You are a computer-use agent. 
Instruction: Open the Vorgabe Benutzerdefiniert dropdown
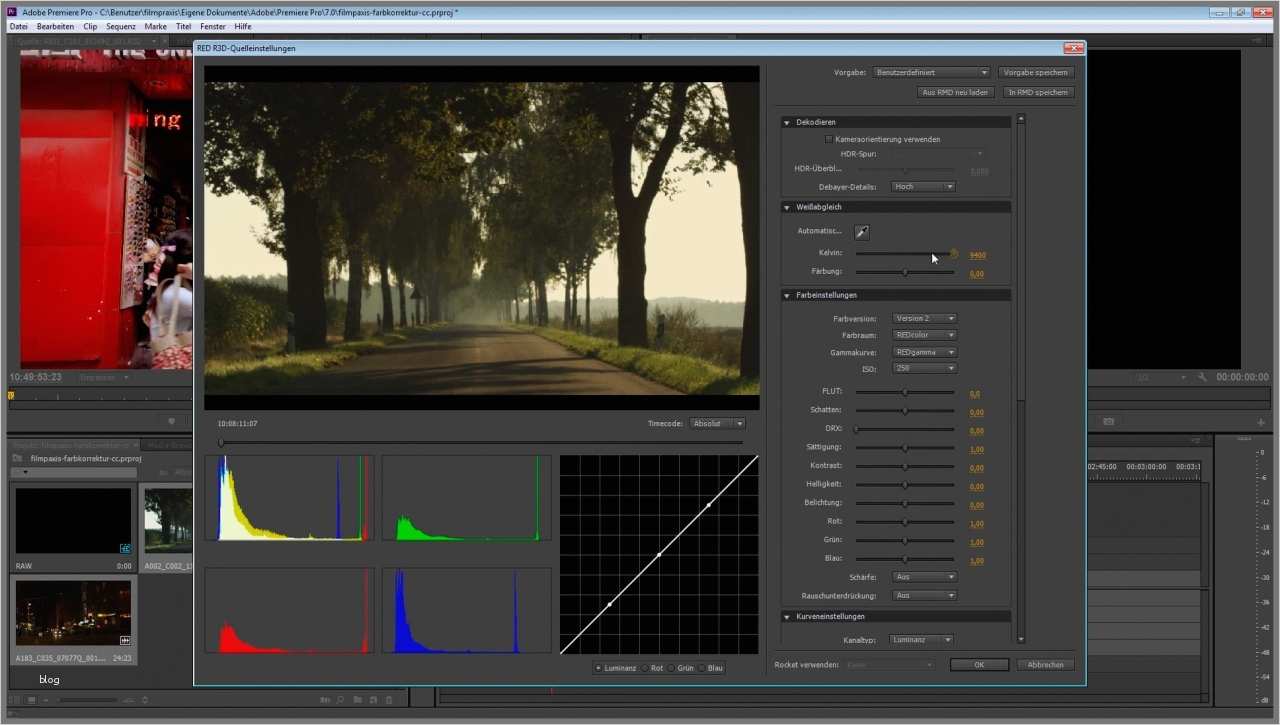point(930,72)
